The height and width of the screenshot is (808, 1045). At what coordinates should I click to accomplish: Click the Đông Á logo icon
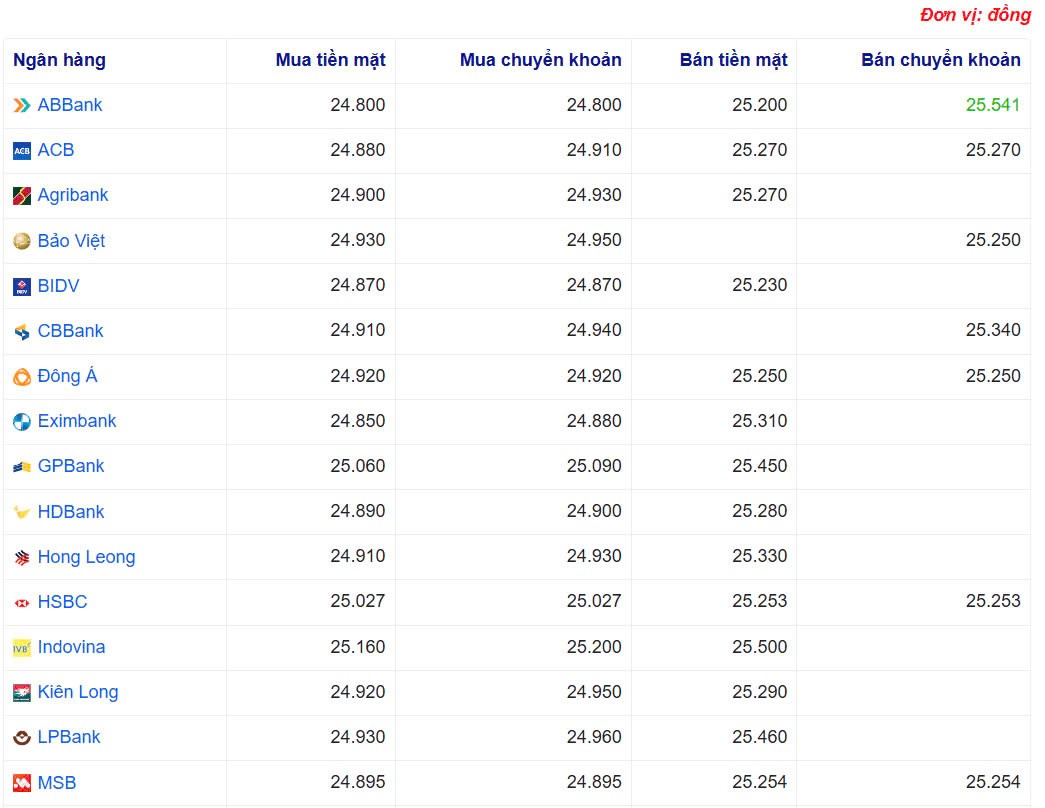(22, 377)
